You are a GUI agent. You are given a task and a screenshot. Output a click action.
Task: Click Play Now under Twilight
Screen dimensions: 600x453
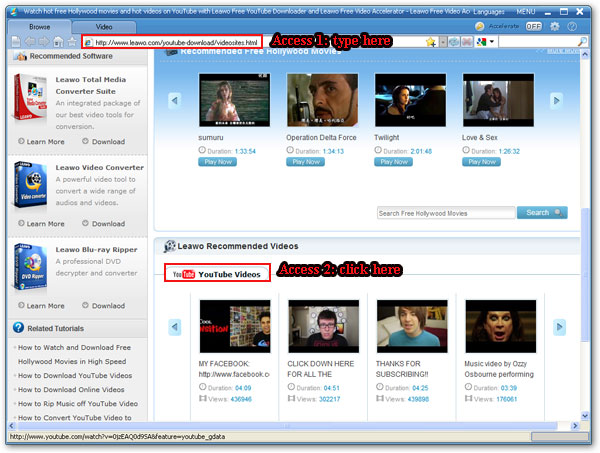click(393, 162)
